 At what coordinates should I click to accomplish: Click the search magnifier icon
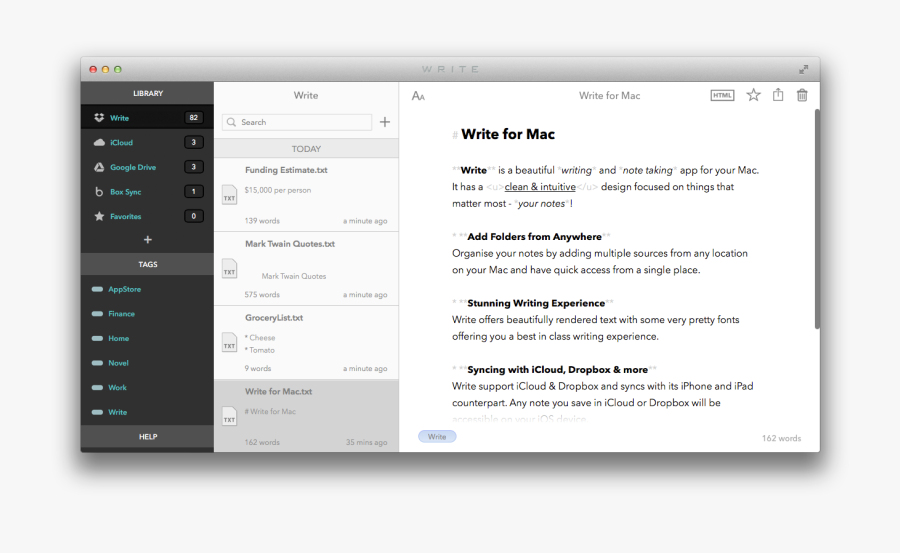pyautogui.click(x=231, y=122)
